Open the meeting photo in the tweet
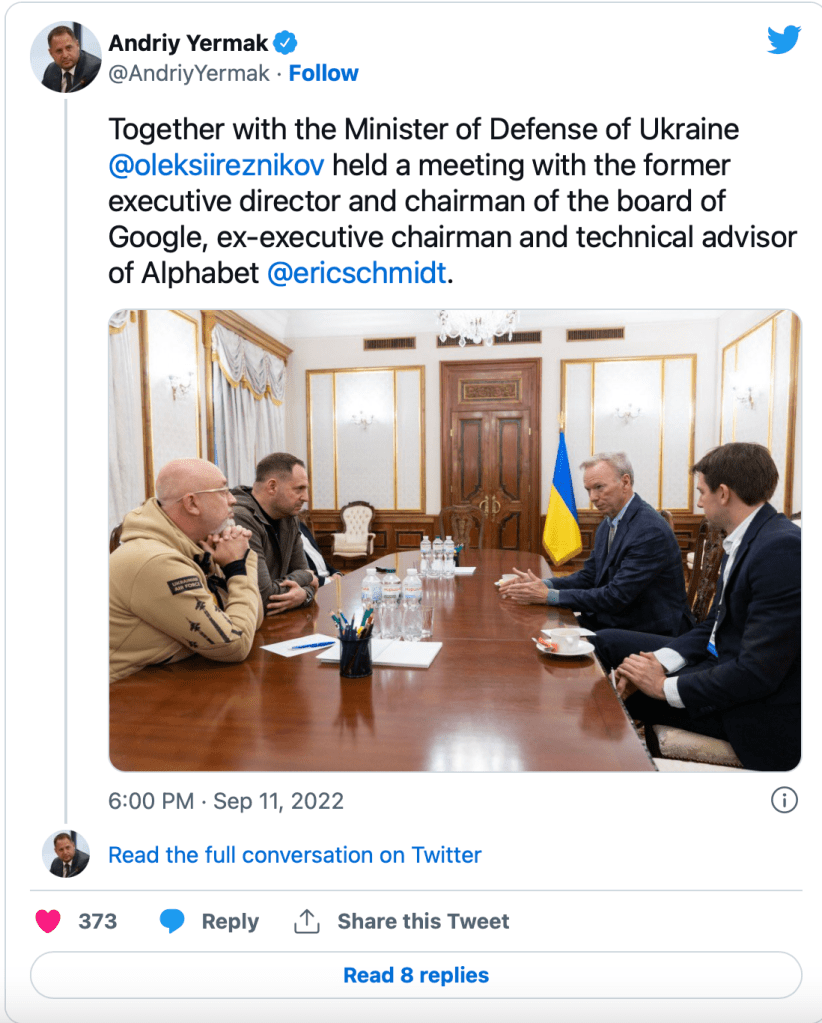 (x=454, y=540)
